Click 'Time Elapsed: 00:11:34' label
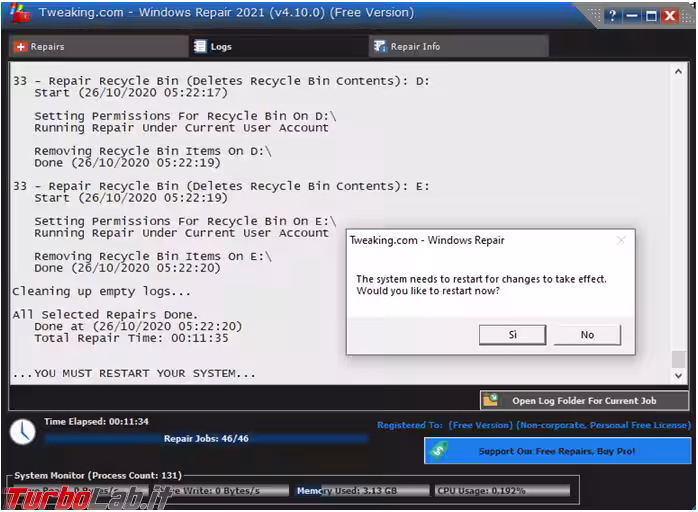This screenshot has width=698, height=512. (x=96, y=421)
